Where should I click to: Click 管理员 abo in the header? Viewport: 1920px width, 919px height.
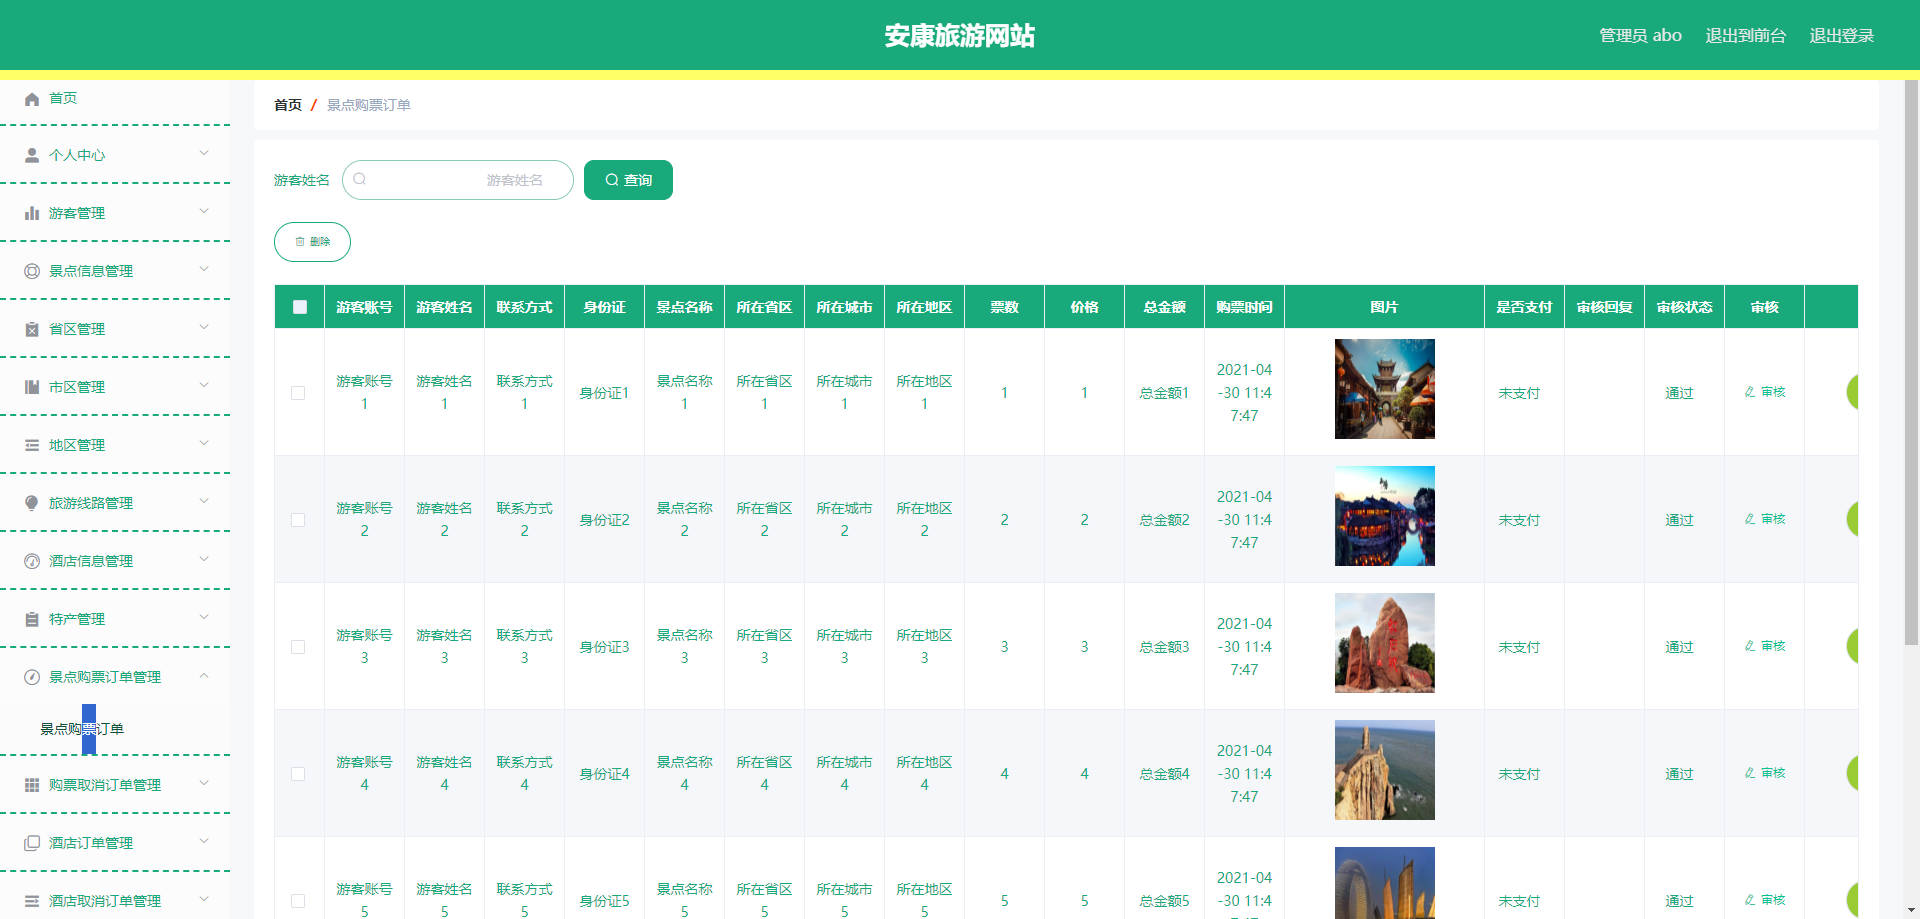click(1640, 36)
